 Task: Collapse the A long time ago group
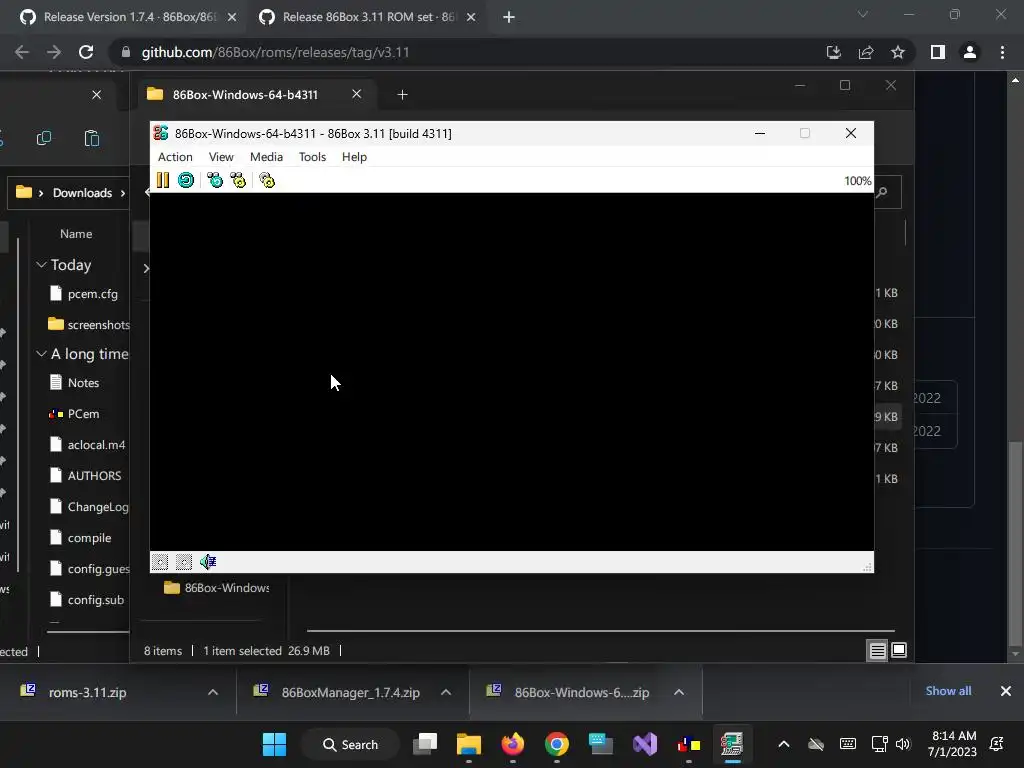click(x=41, y=353)
